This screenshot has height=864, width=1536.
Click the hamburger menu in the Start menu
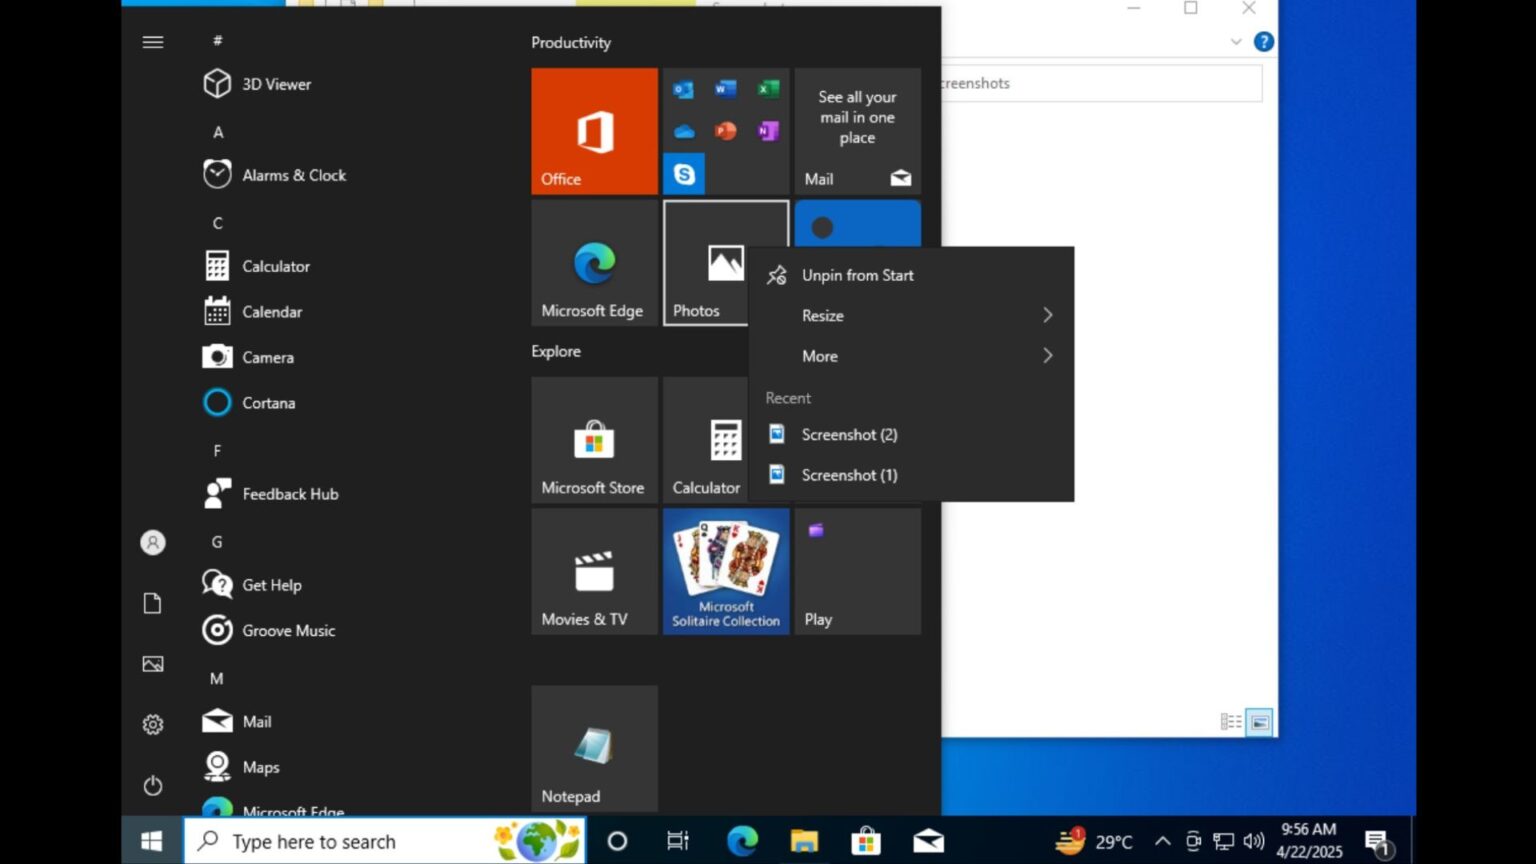152,42
